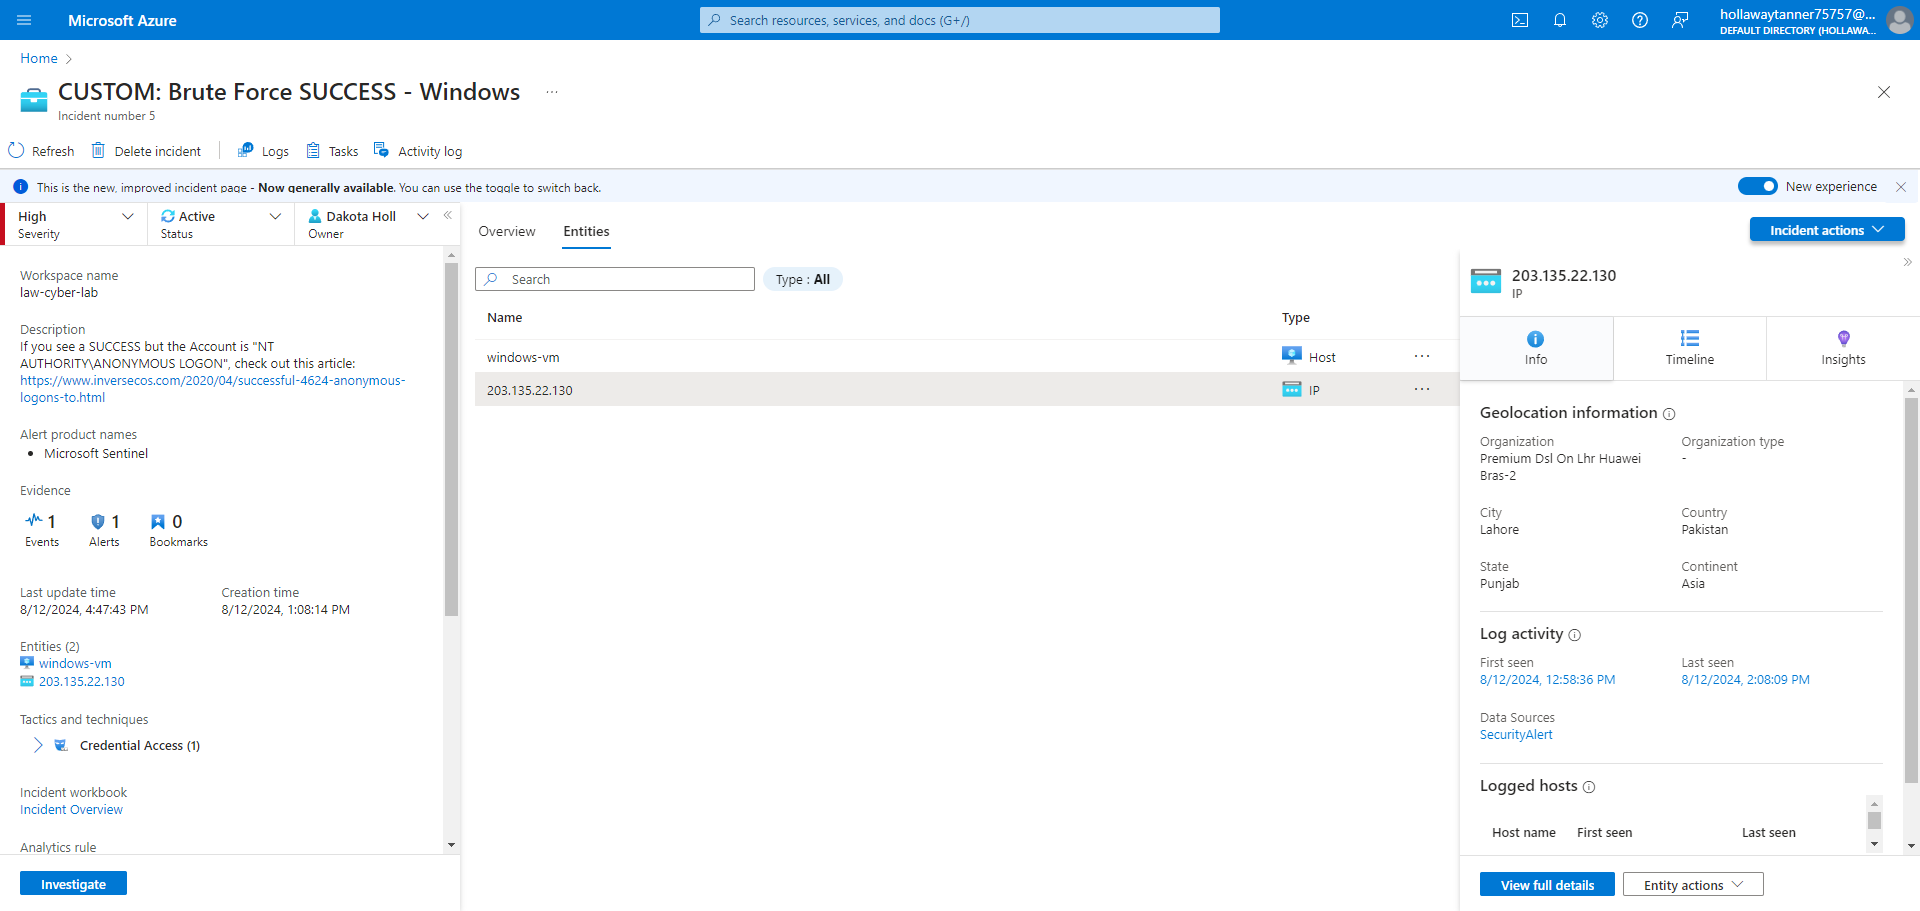
Task: Dismiss the new experience banner
Action: click(1901, 187)
